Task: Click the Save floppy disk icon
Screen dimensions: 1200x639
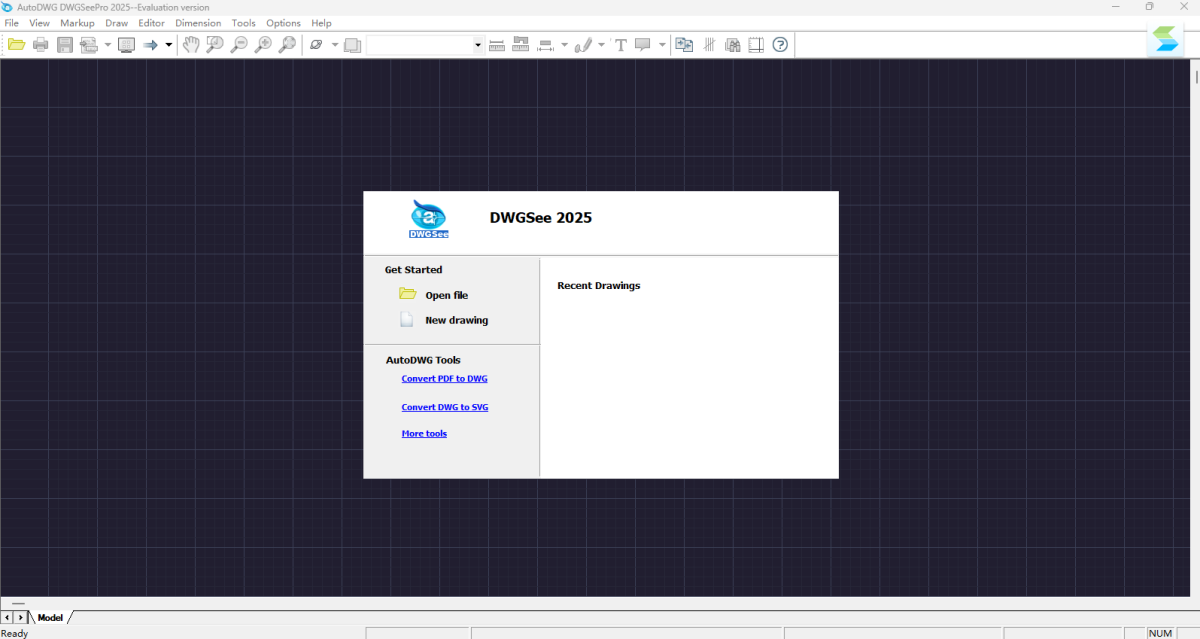Action: point(65,45)
